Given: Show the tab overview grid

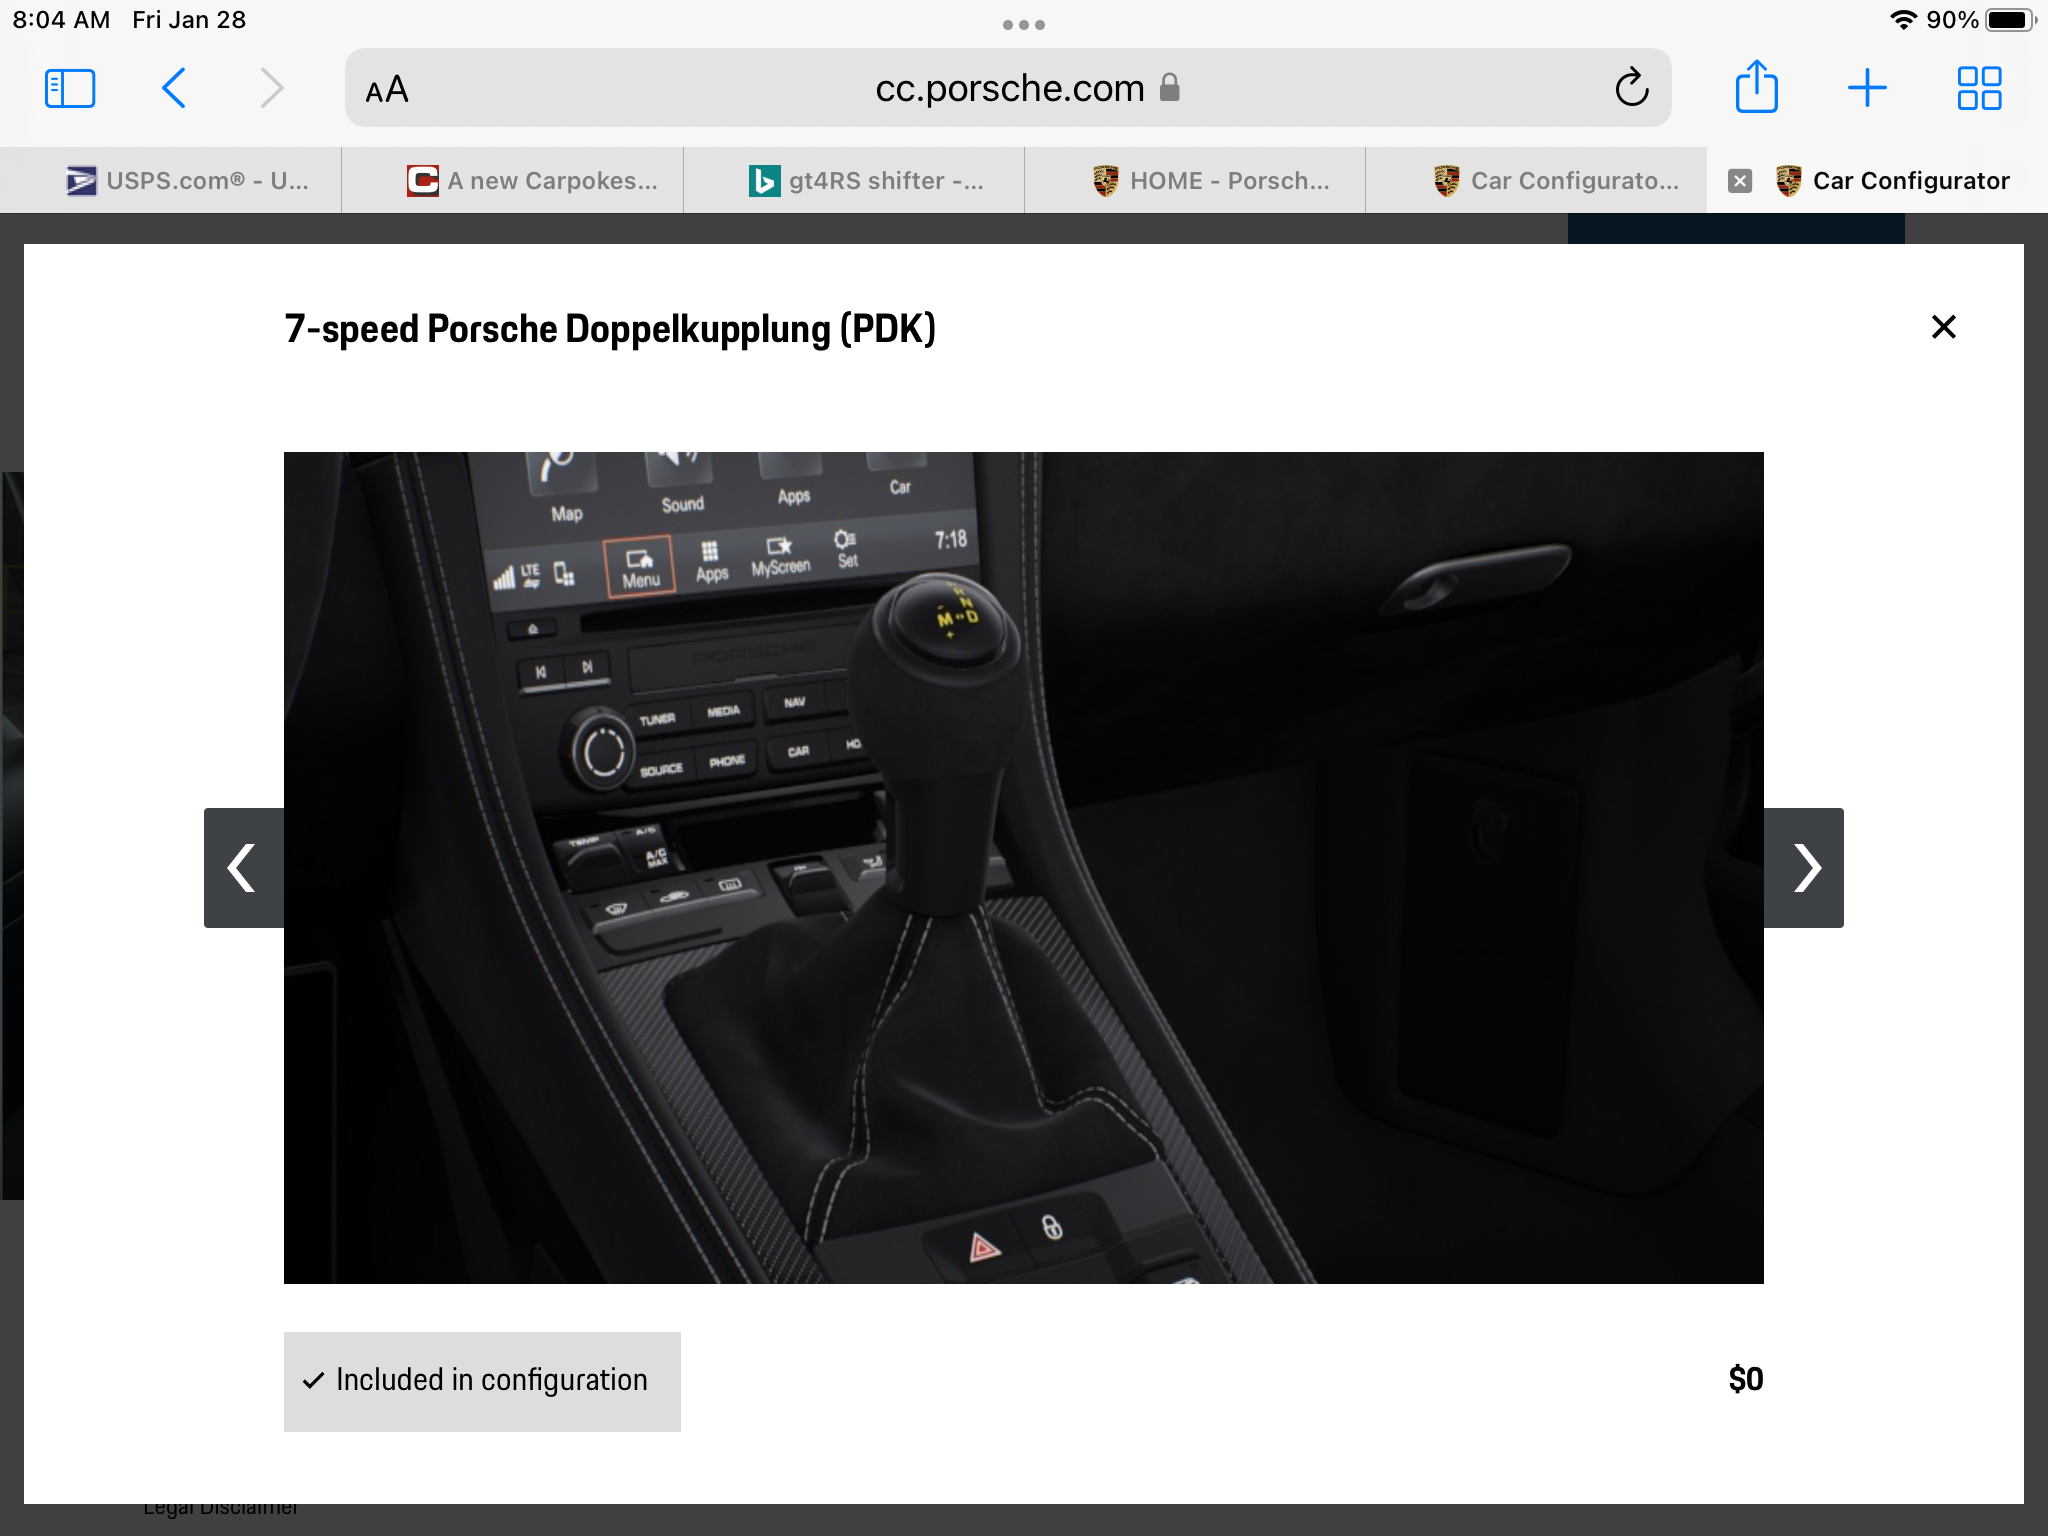Looking at the screenshot, I should pyautogui.click(x=1979, y=88).
